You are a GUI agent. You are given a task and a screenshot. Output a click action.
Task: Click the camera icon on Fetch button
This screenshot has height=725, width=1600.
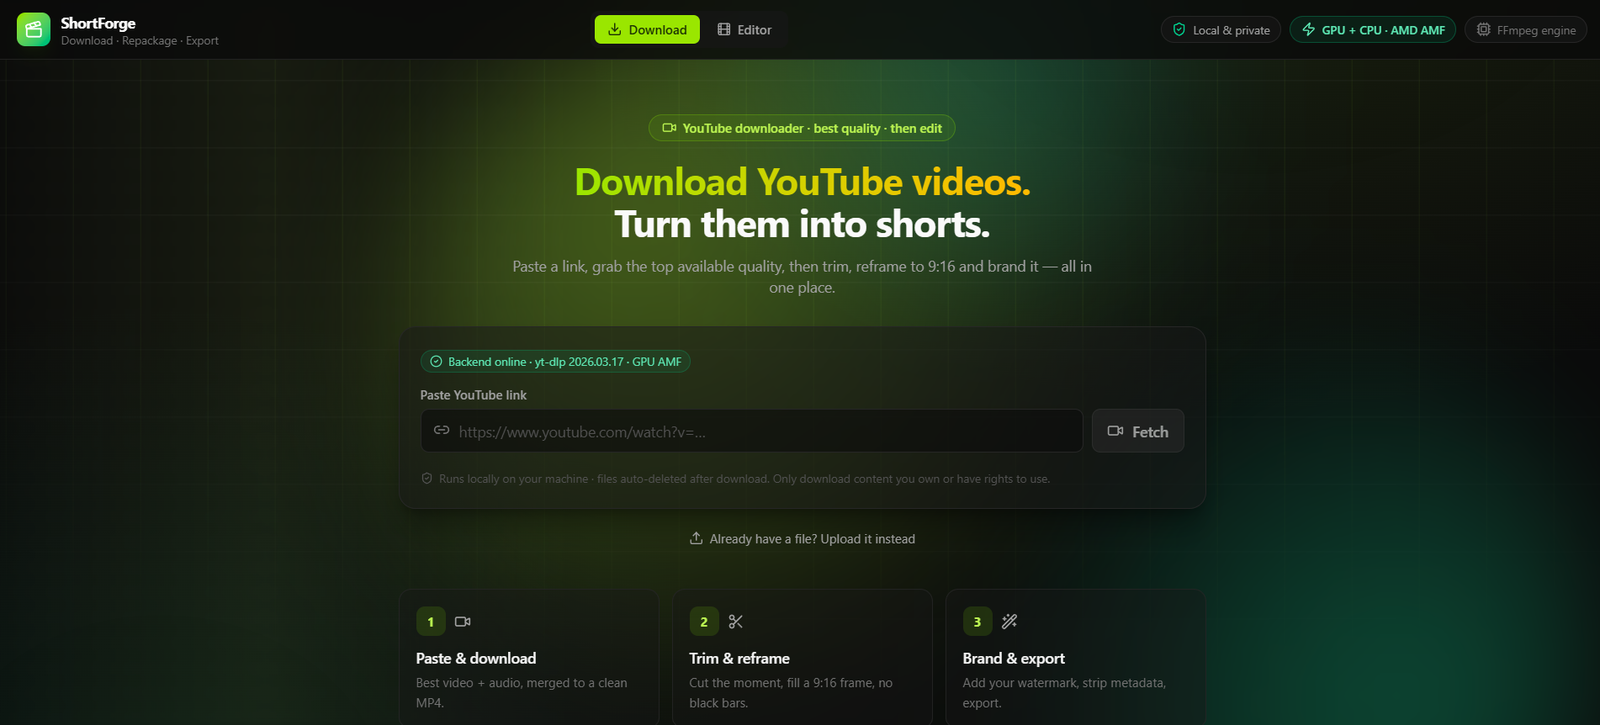[x=1115, y=431]
